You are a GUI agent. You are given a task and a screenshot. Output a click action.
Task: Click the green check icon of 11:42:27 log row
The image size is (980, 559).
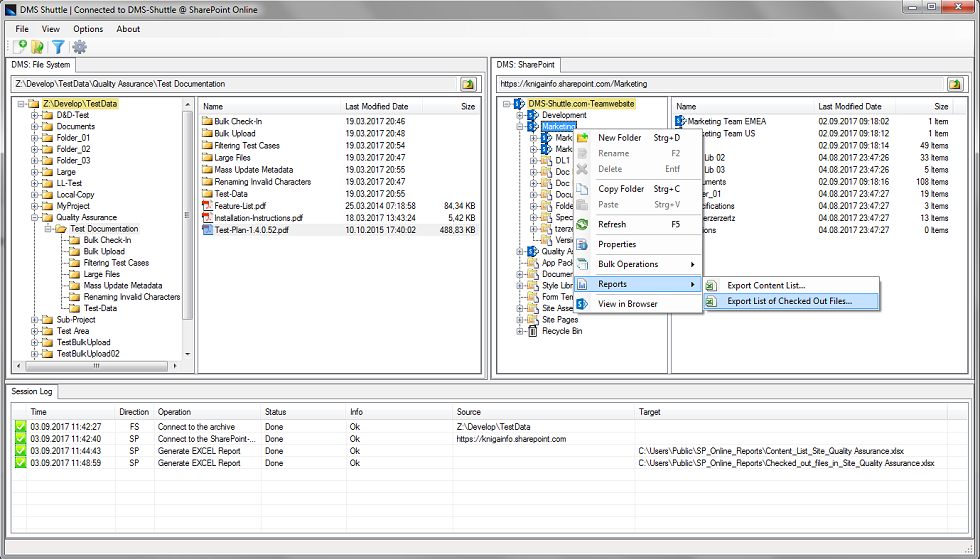pos(21,426)
